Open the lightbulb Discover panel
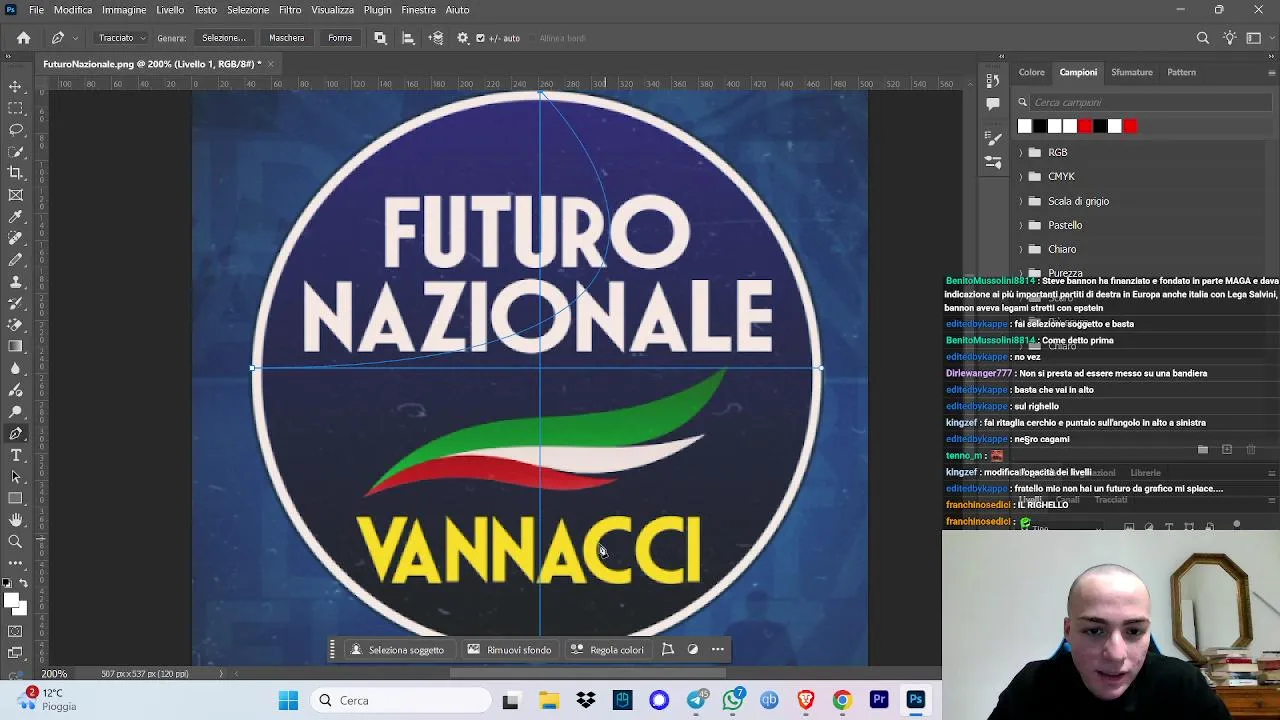Screen dimensions: 1280x720 [x=1230, y=38]
